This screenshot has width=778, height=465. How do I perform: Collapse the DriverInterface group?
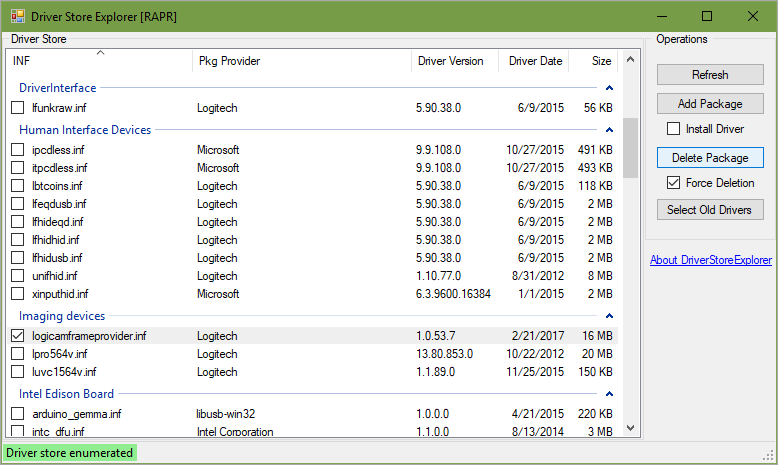pyautogui.click(x=608, y=88)
